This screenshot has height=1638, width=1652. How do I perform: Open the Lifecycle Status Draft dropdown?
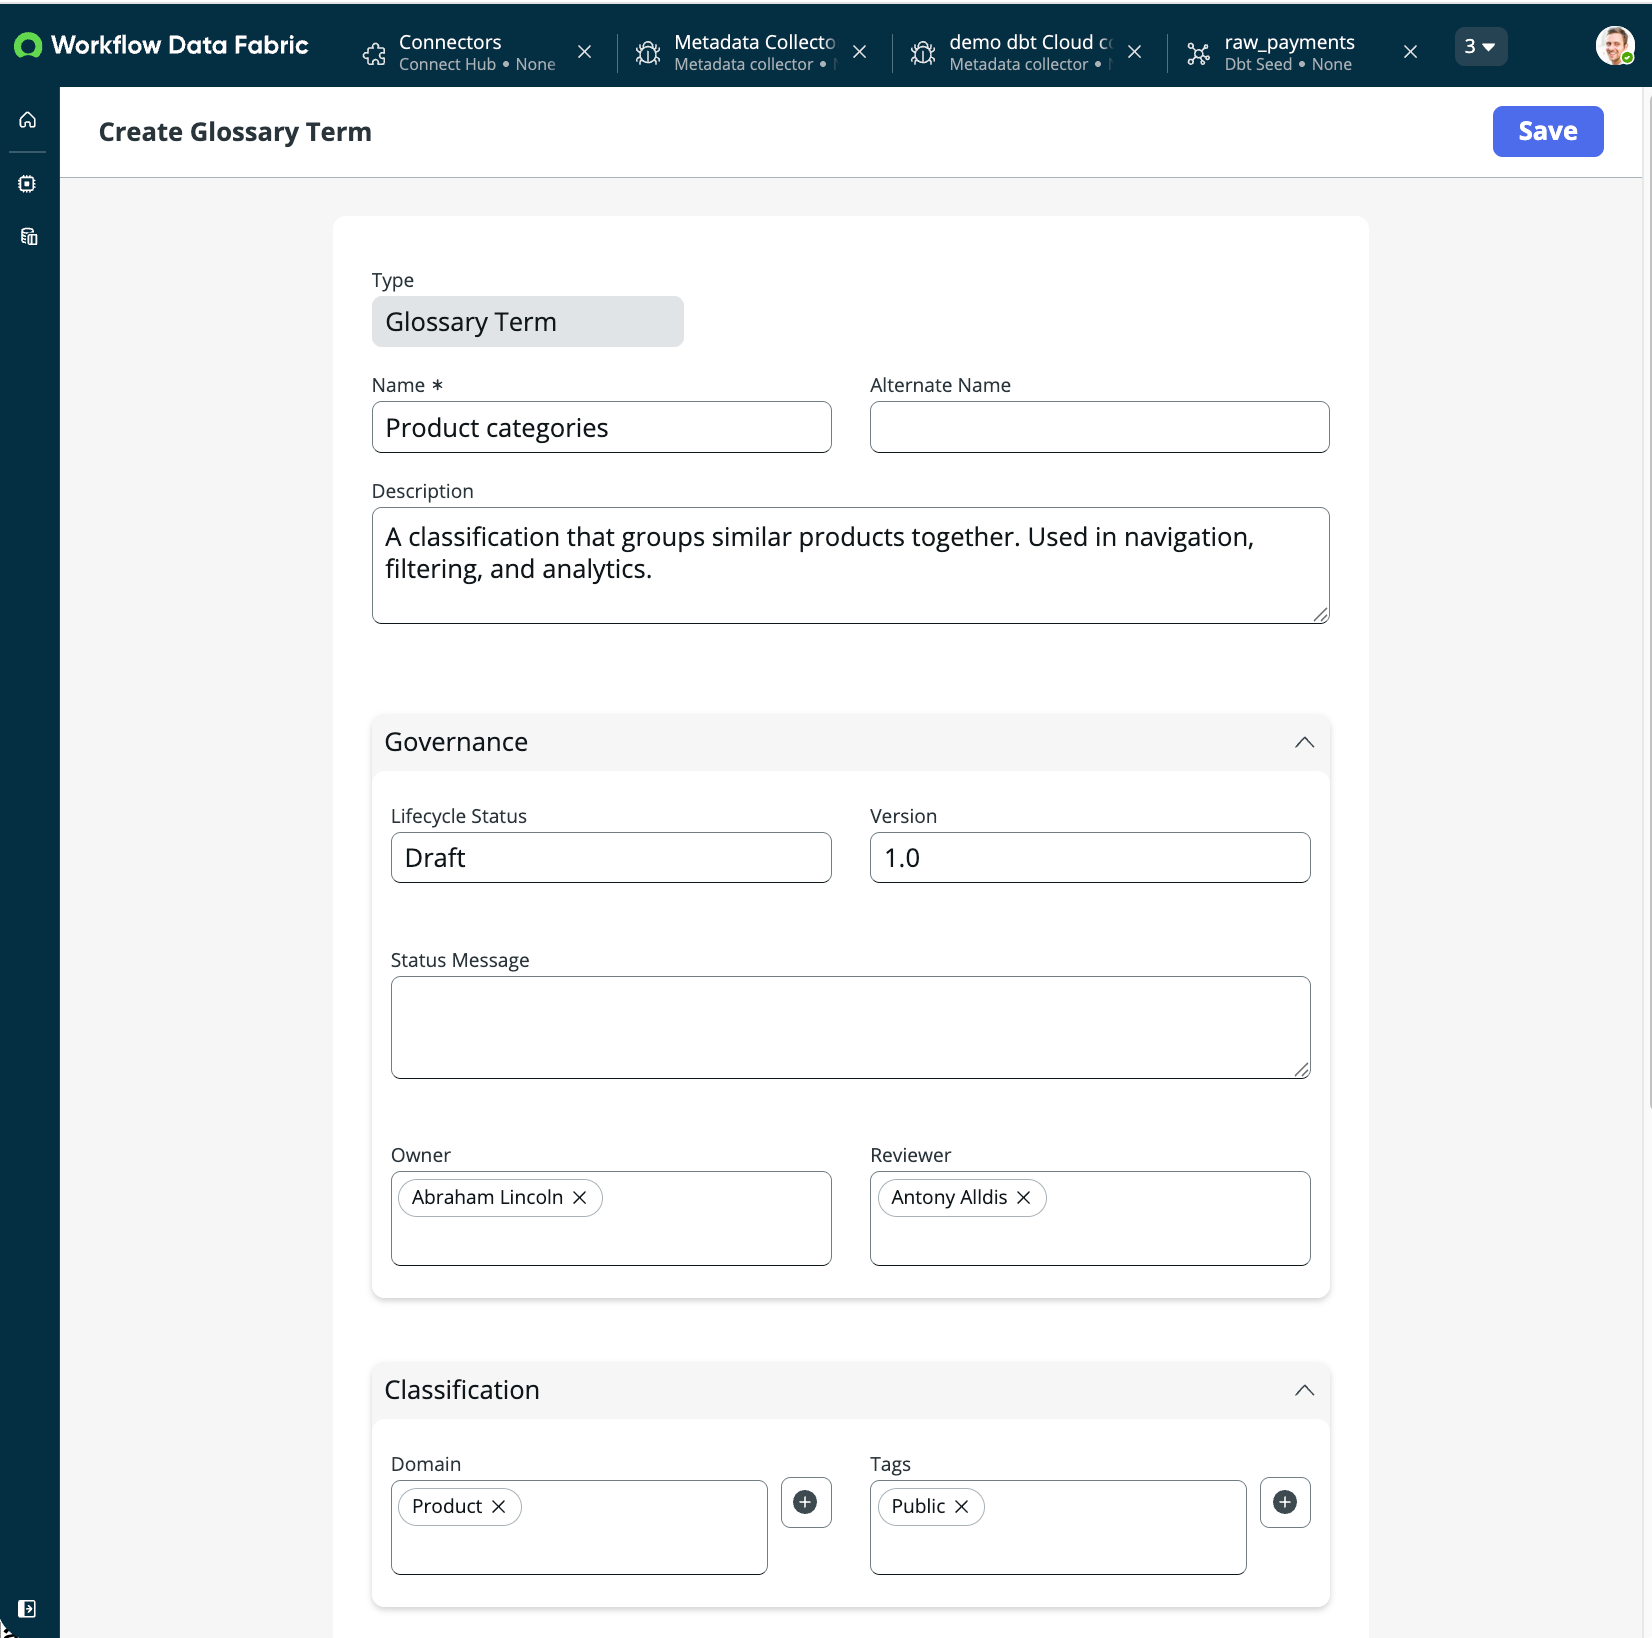coord(611,858)
